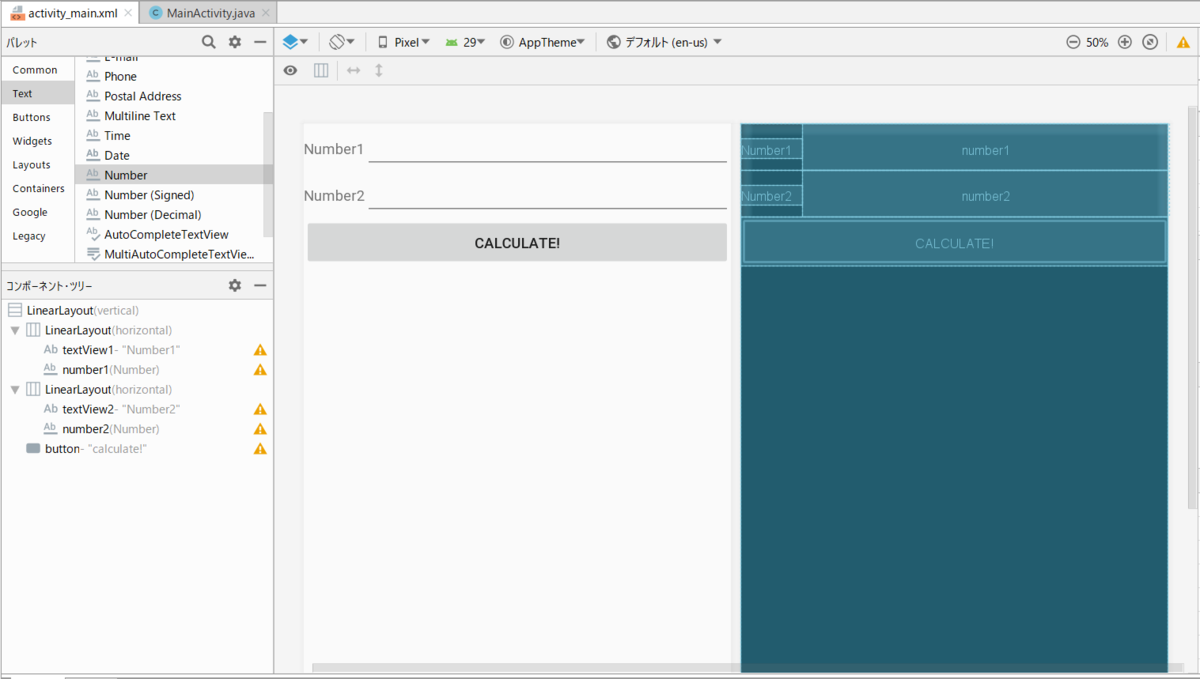Click the CALCULATE! button in design preview
The height and width of the screenshot is (679, 1200).
click(x=517, y=243)
